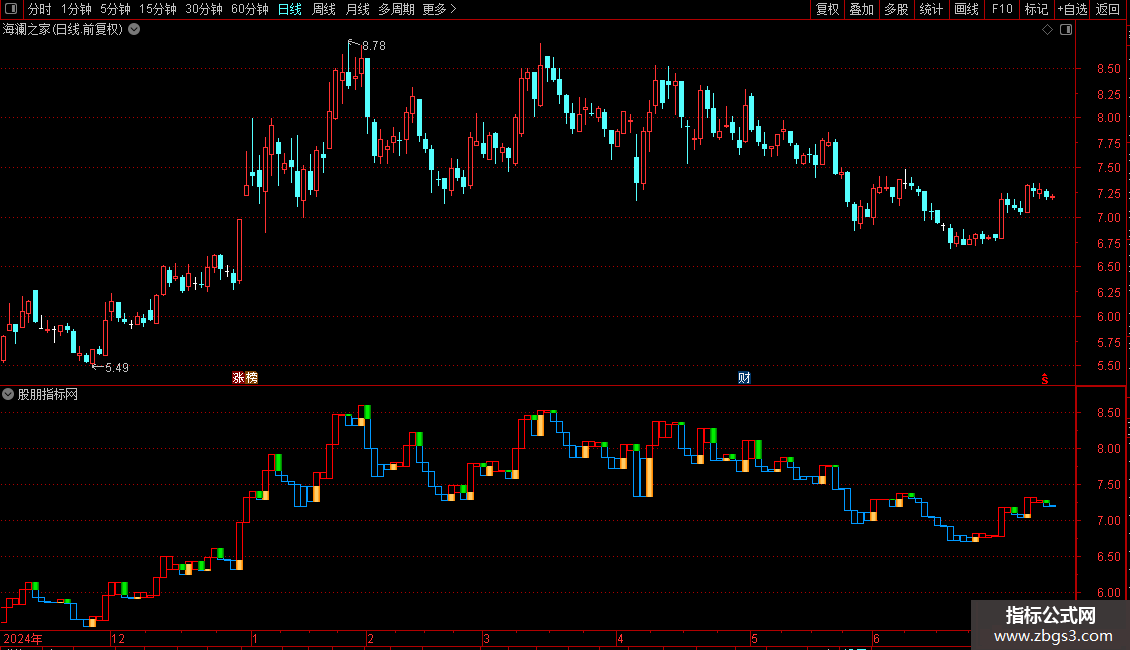The image size is (1130, 650).
Task: Switch to 月线 monthly chart
Action: coord(357,9)
